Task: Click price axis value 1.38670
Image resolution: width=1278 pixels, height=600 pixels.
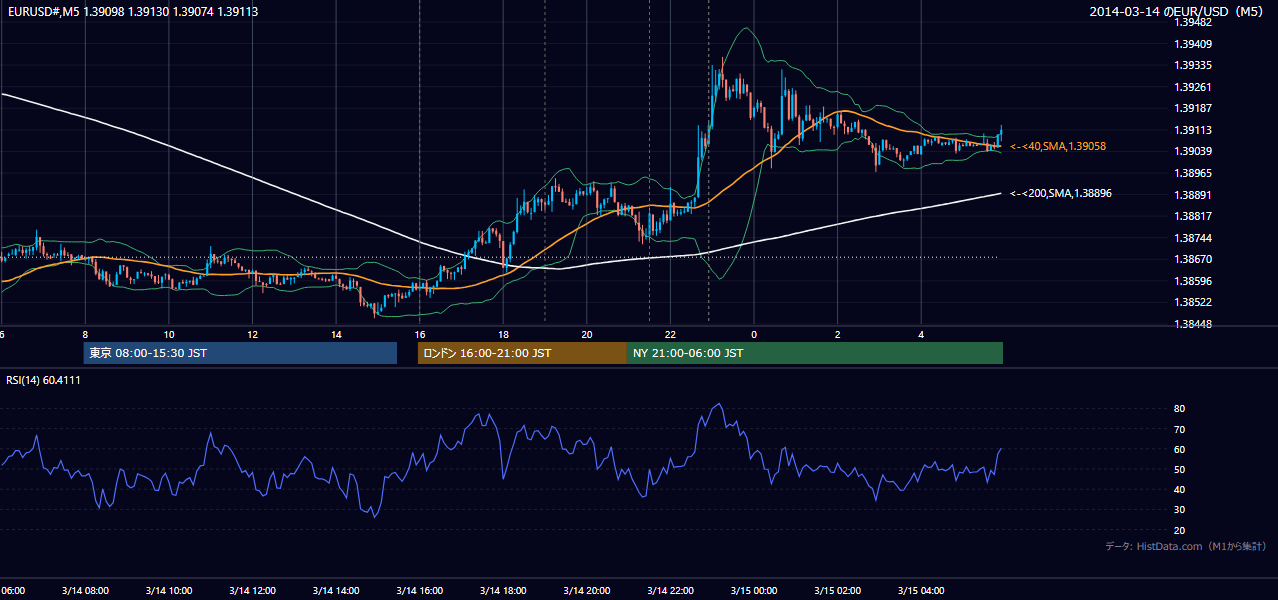Action: pos(1193,259)
